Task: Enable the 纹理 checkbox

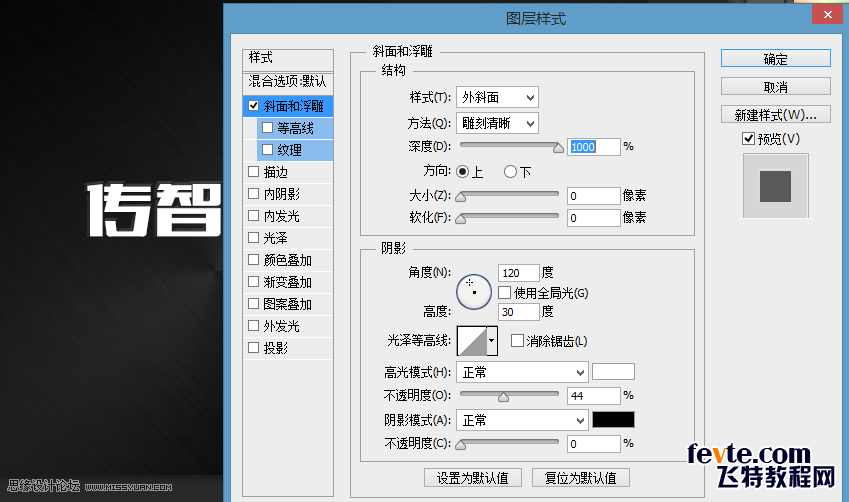Action: [267, 149]
